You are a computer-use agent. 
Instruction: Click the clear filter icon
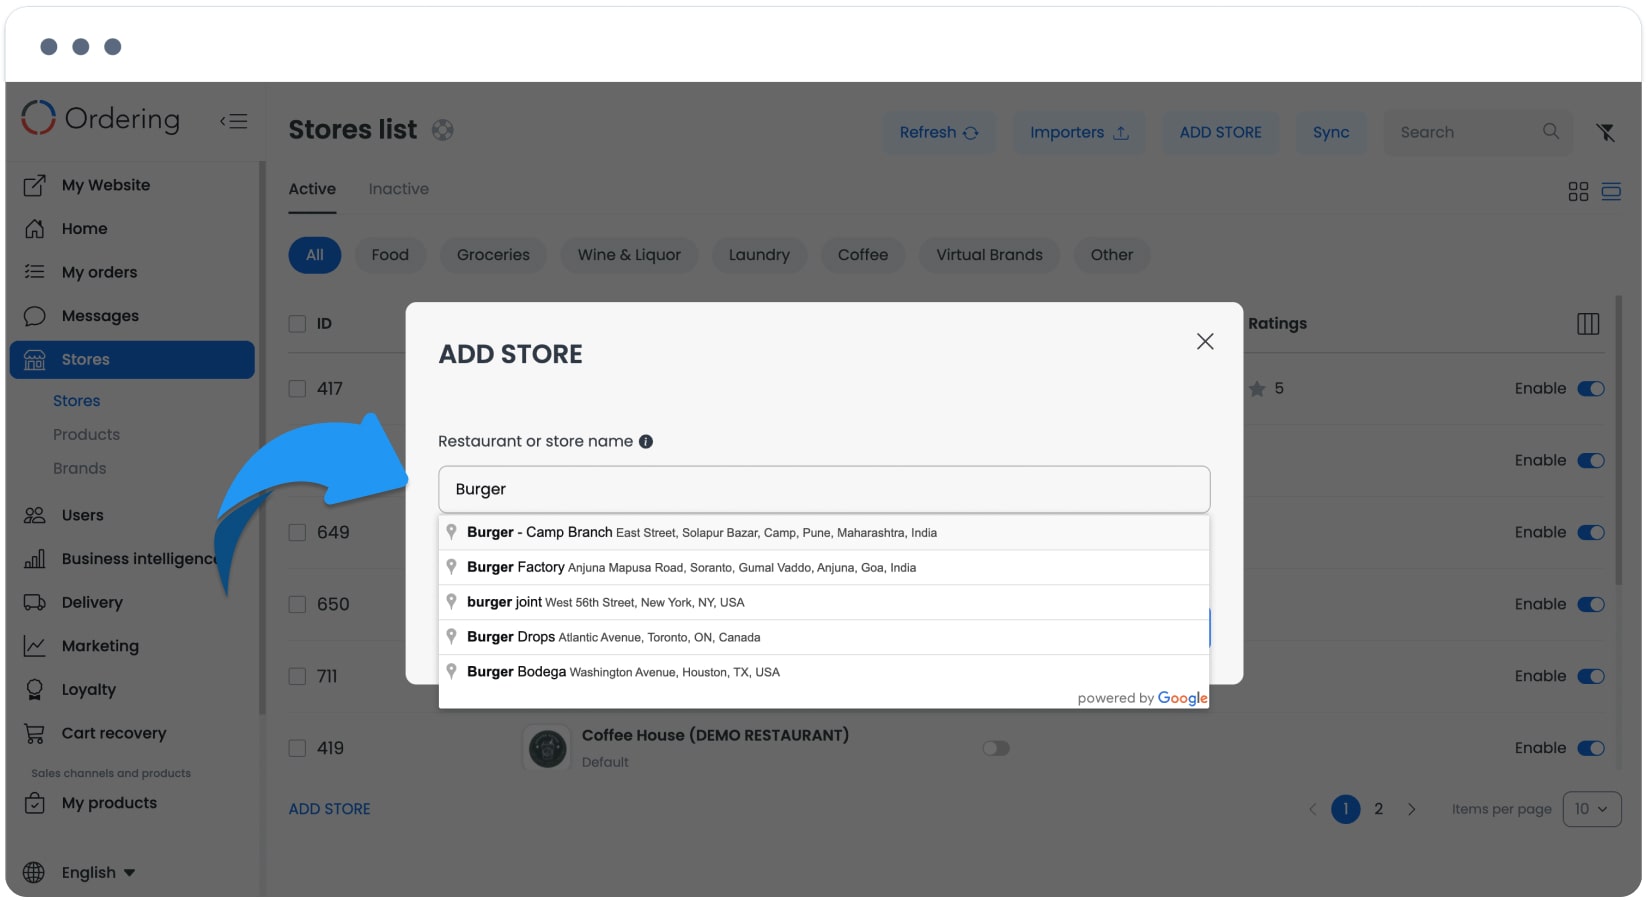1606,132
